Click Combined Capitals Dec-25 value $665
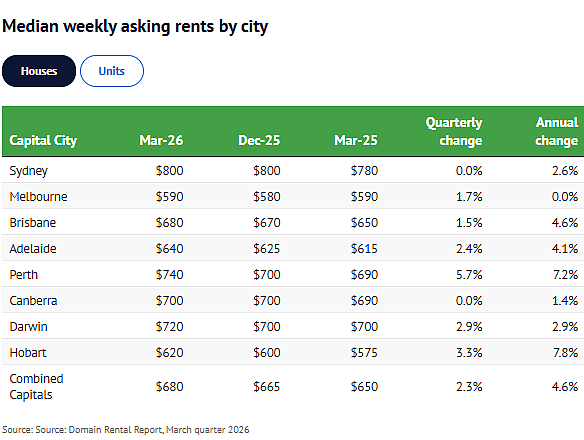The image size is (584, 440). coord(267,387)
